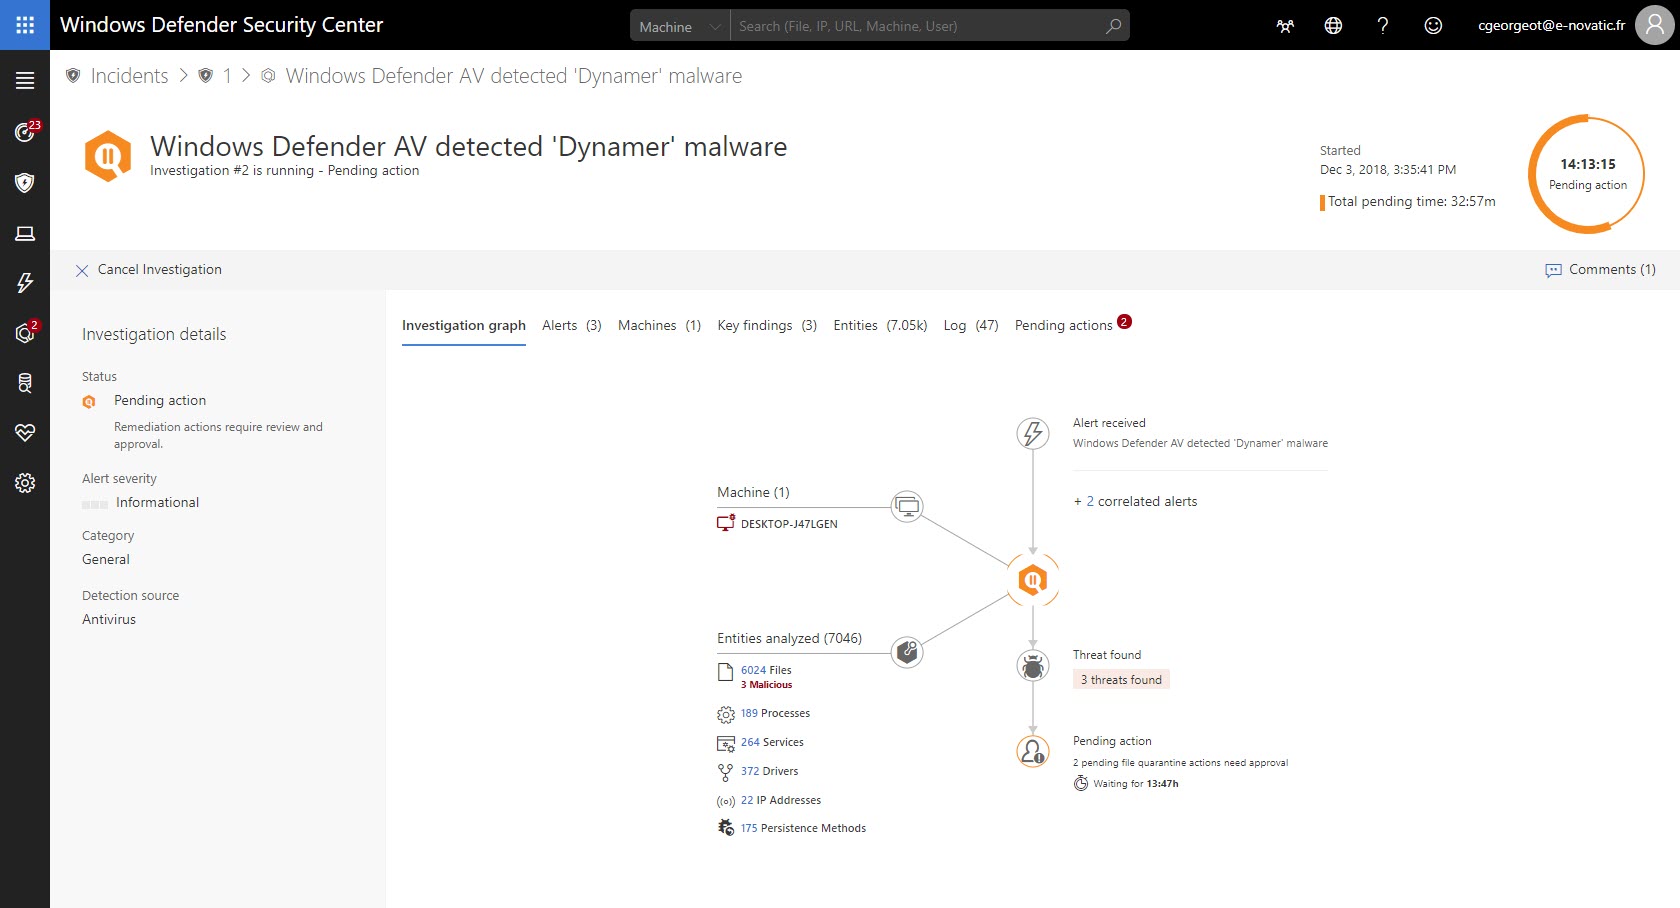Cancel Investigation button

point(149,270)
